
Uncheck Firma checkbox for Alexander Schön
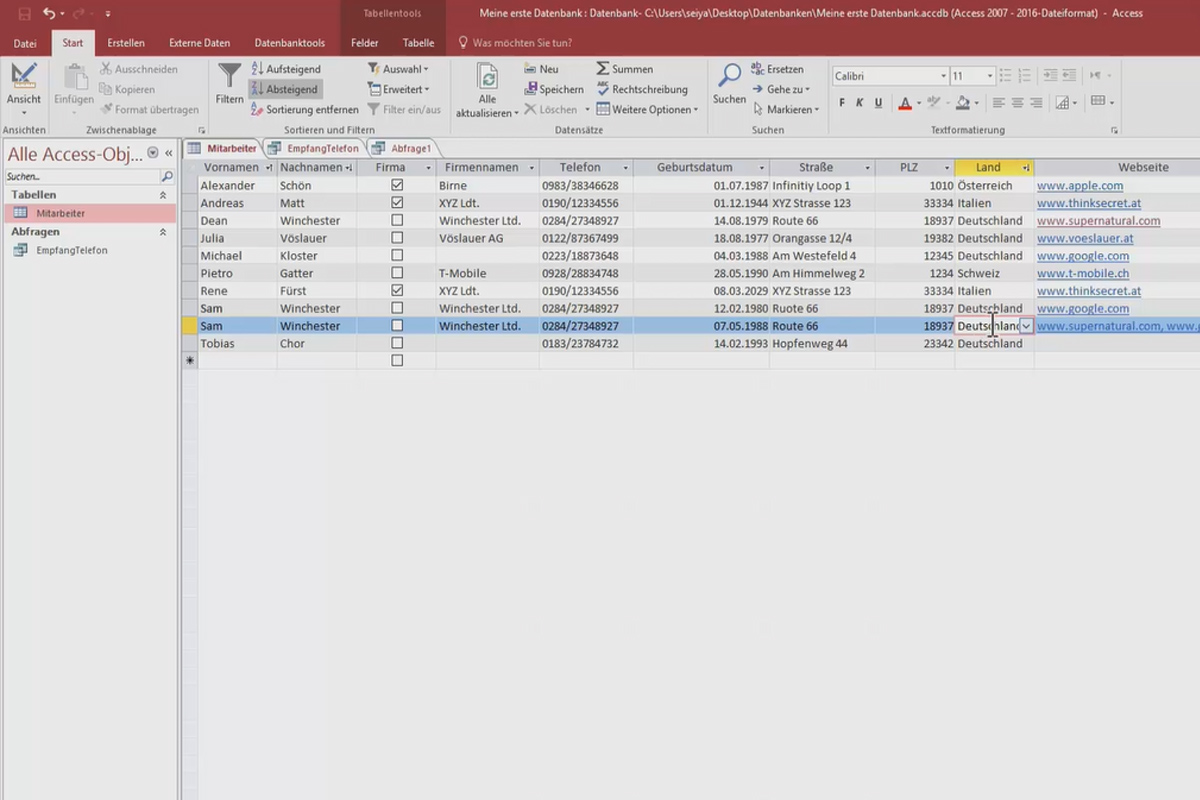point(397,186)
